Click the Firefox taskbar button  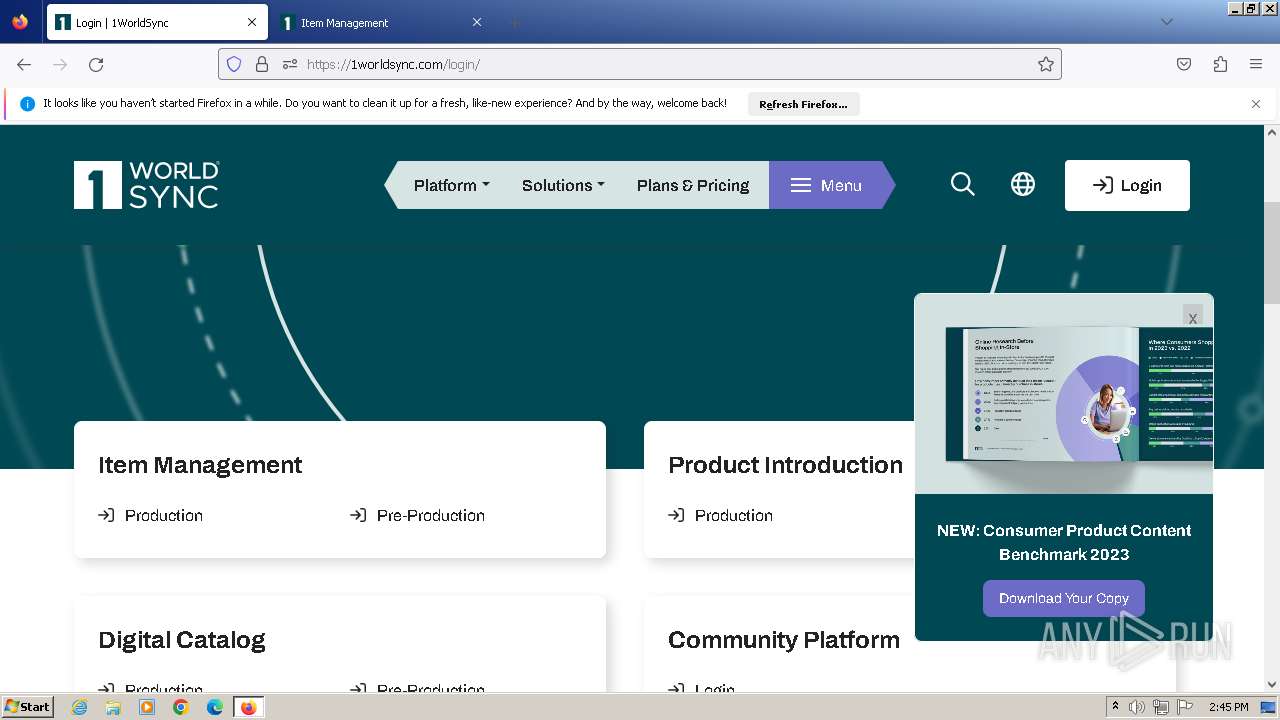point(248,707)
